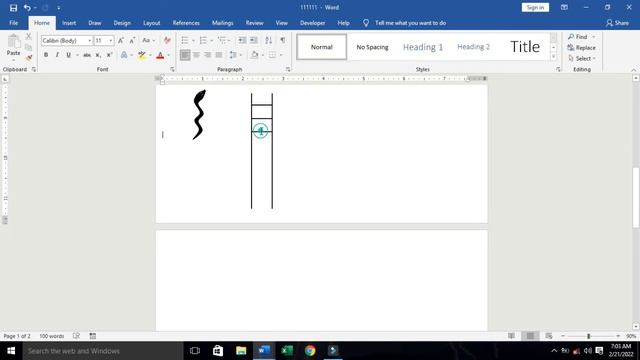This screenshot has width=640, height=360.
Task: Expand the Styles gallery more arrow
Action: (553, 57)
